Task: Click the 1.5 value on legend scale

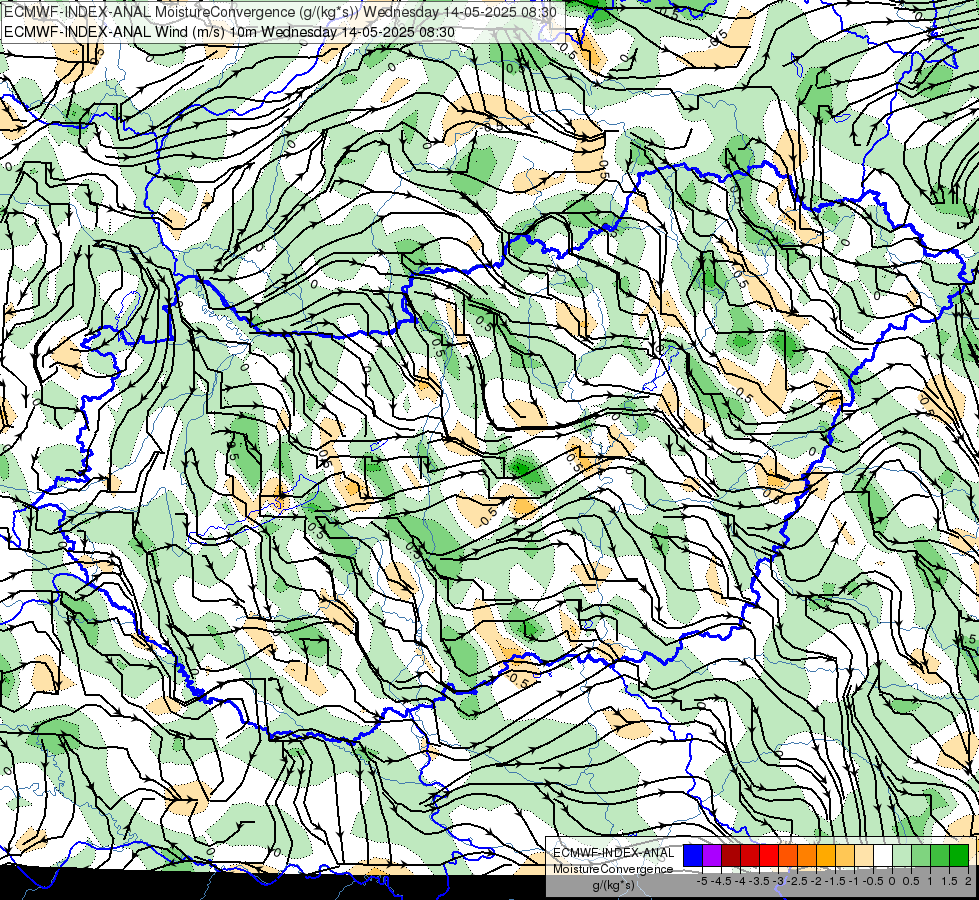Action: tap(949, 881)
